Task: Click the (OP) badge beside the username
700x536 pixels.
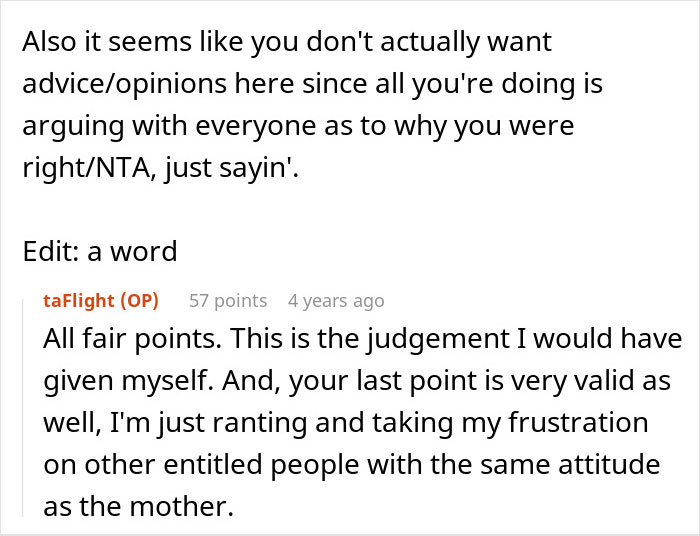Action: 146,300
